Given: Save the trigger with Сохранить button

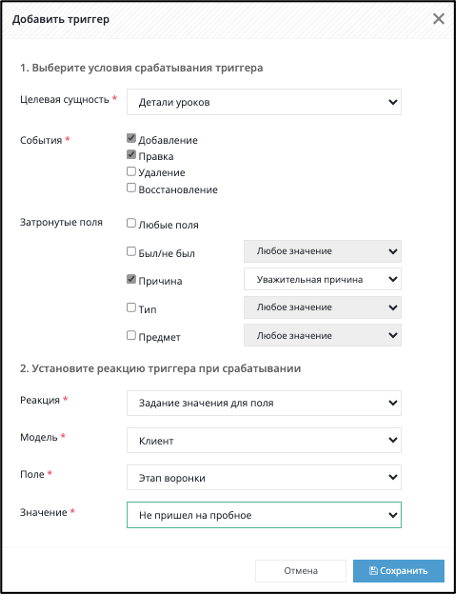Looking at the screenshot, I should (398, 571).
